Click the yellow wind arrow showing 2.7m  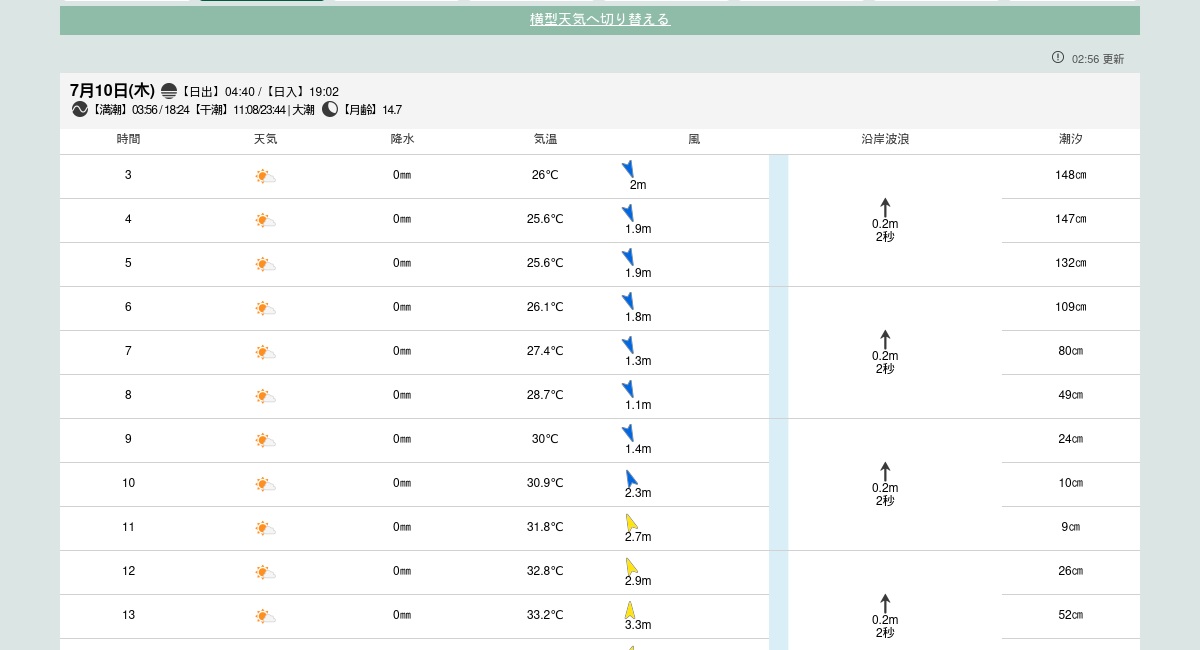[631, 522]
